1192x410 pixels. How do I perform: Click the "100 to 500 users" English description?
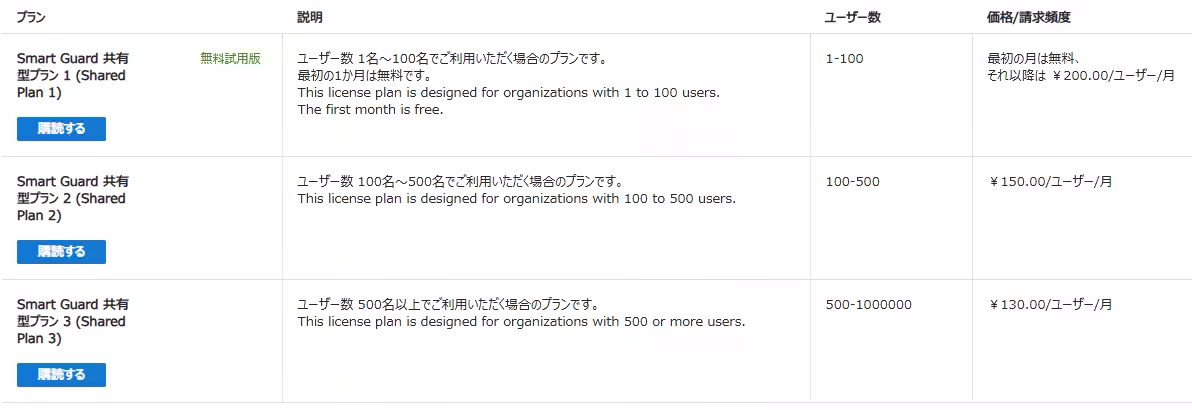tap(516, 199)
